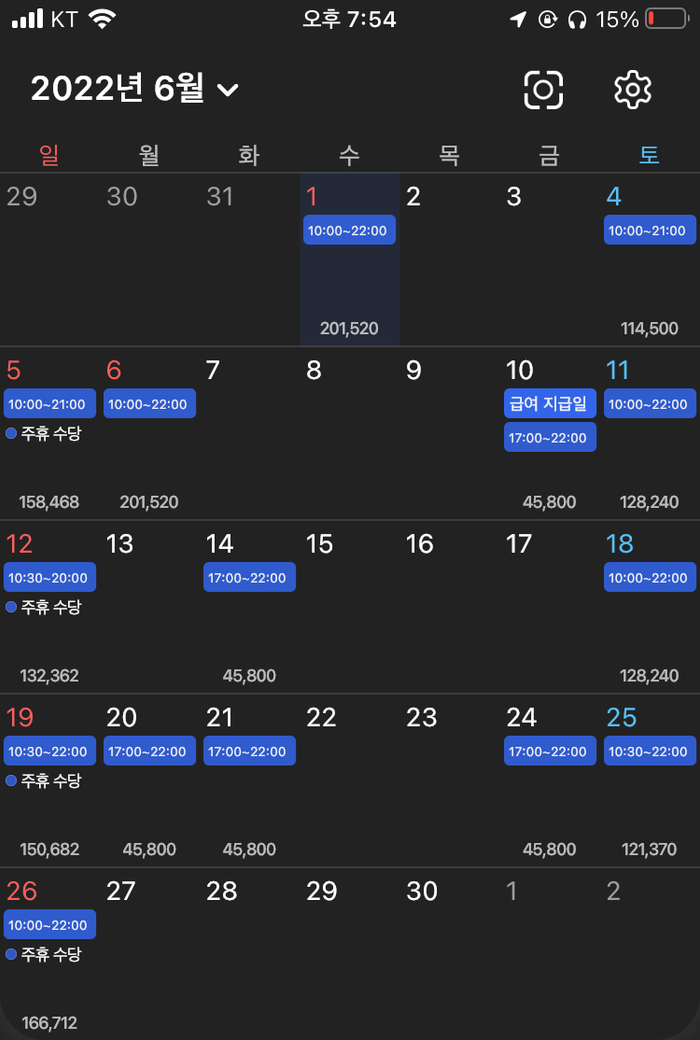700x1040 pixels.
Task: Open the 급여 지급일 event on June 10
Action: 549,404
